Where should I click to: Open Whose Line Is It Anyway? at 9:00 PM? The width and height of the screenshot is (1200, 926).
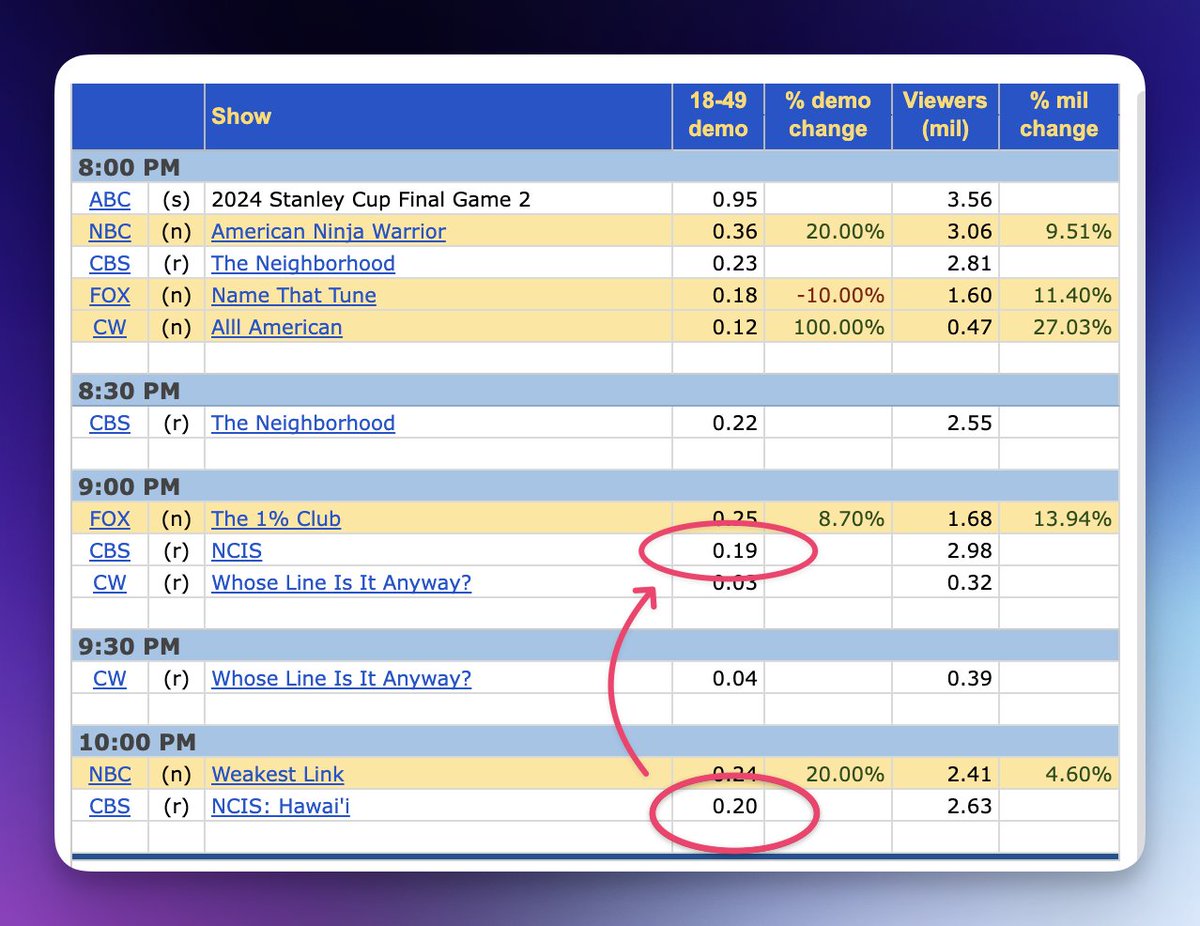341,583
